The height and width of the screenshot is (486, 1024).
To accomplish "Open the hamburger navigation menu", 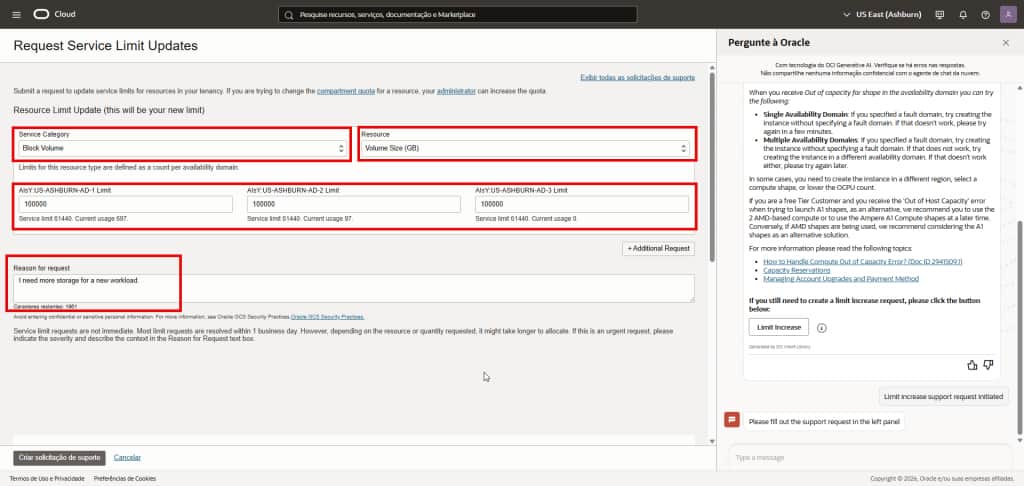I will pyautogui.click(x=16, y=14).
